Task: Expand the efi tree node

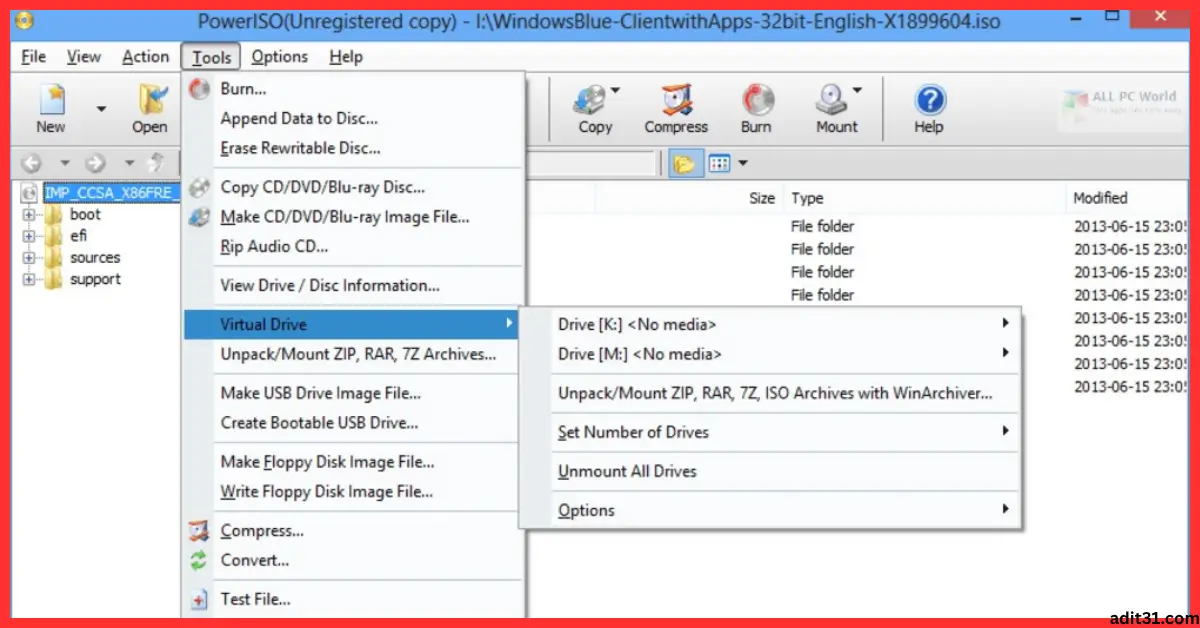Action: click(29, 236)
